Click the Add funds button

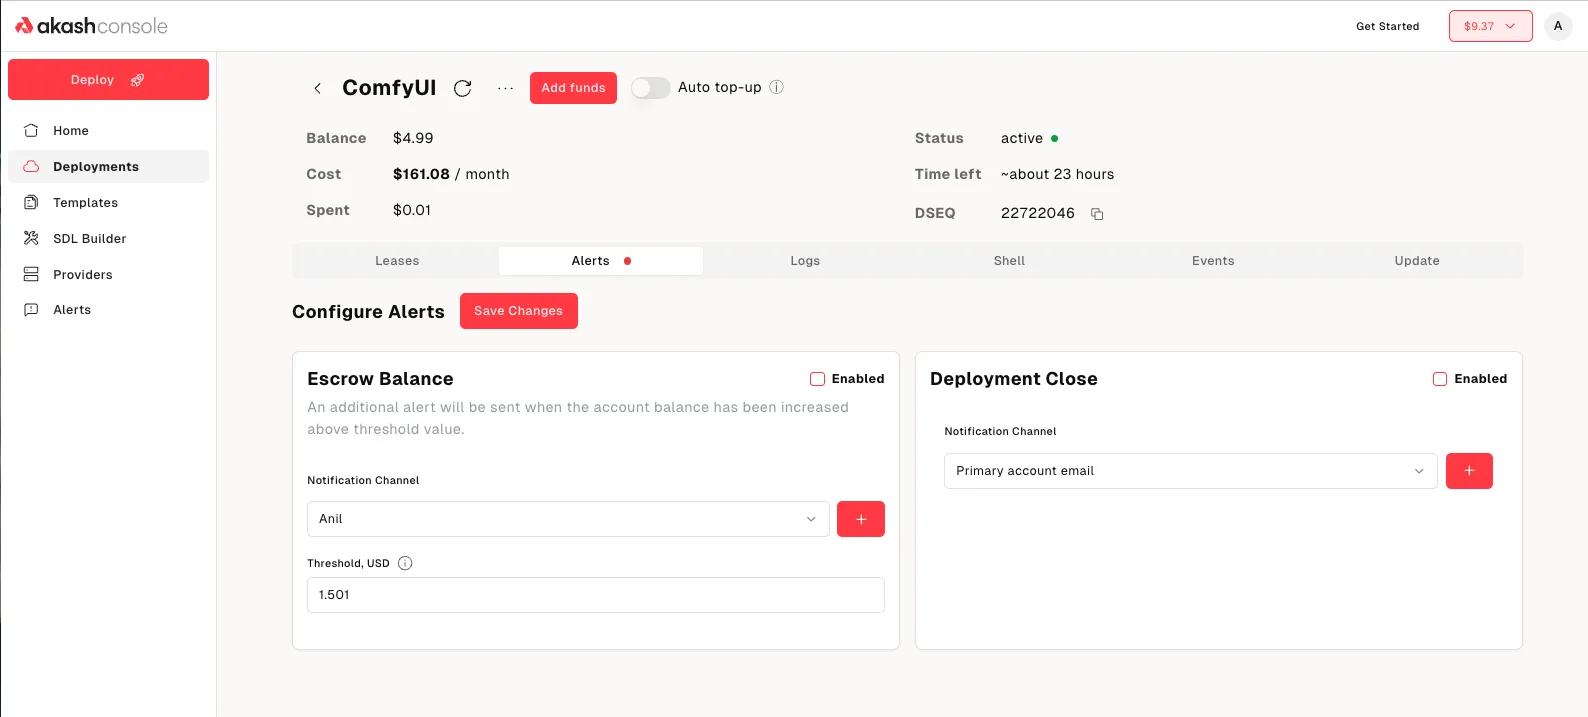coord(573,88)
